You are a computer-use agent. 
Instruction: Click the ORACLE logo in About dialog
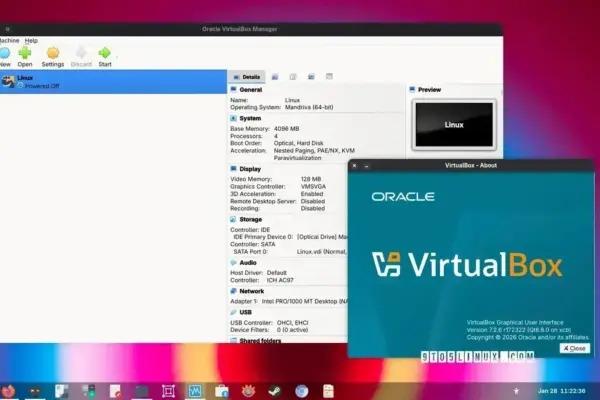(403, 197)
